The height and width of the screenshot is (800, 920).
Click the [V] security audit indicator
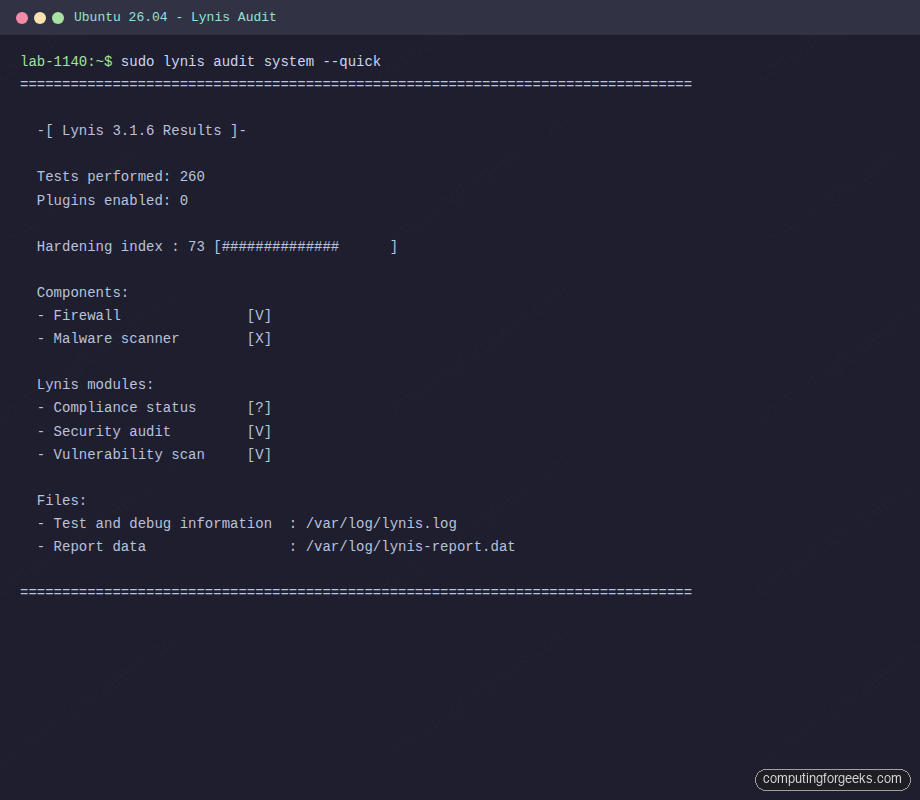coord(259,431)
